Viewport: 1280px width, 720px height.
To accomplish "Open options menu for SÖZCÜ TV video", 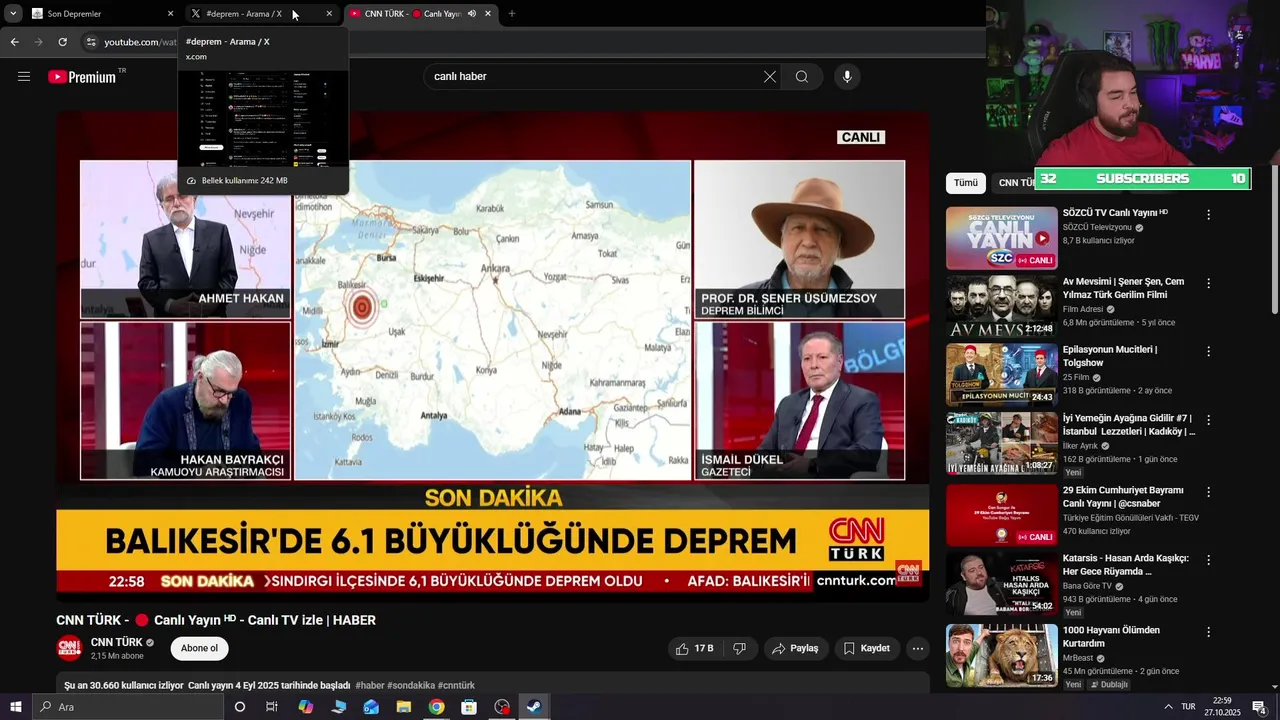I will pos(1208,215).
